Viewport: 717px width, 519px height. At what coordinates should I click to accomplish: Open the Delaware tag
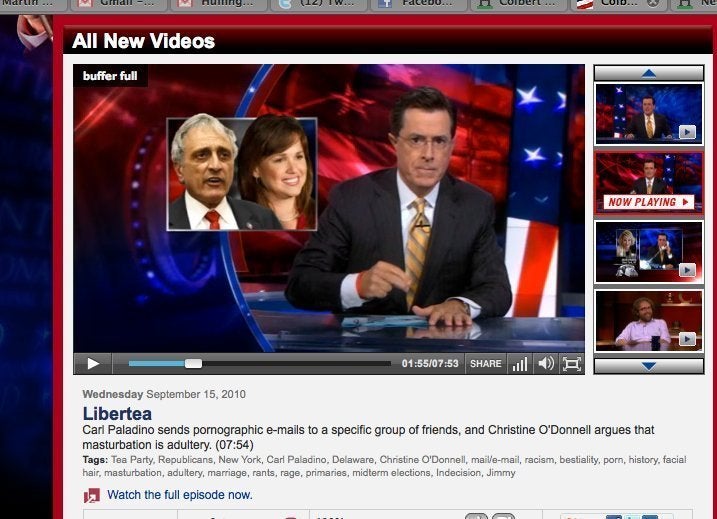click(x=353, y=460)
